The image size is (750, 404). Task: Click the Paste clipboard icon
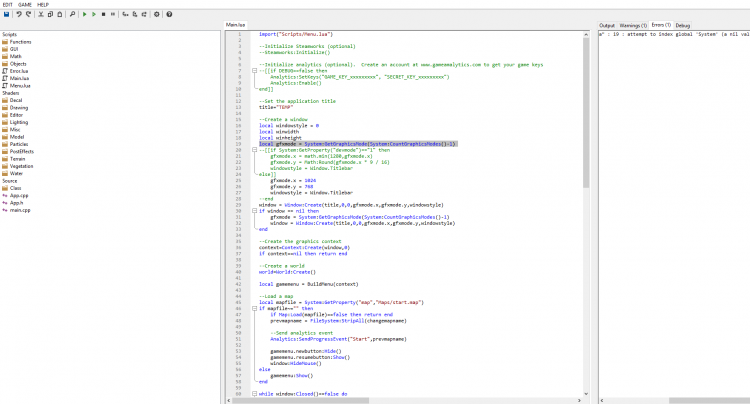(58, 15)
